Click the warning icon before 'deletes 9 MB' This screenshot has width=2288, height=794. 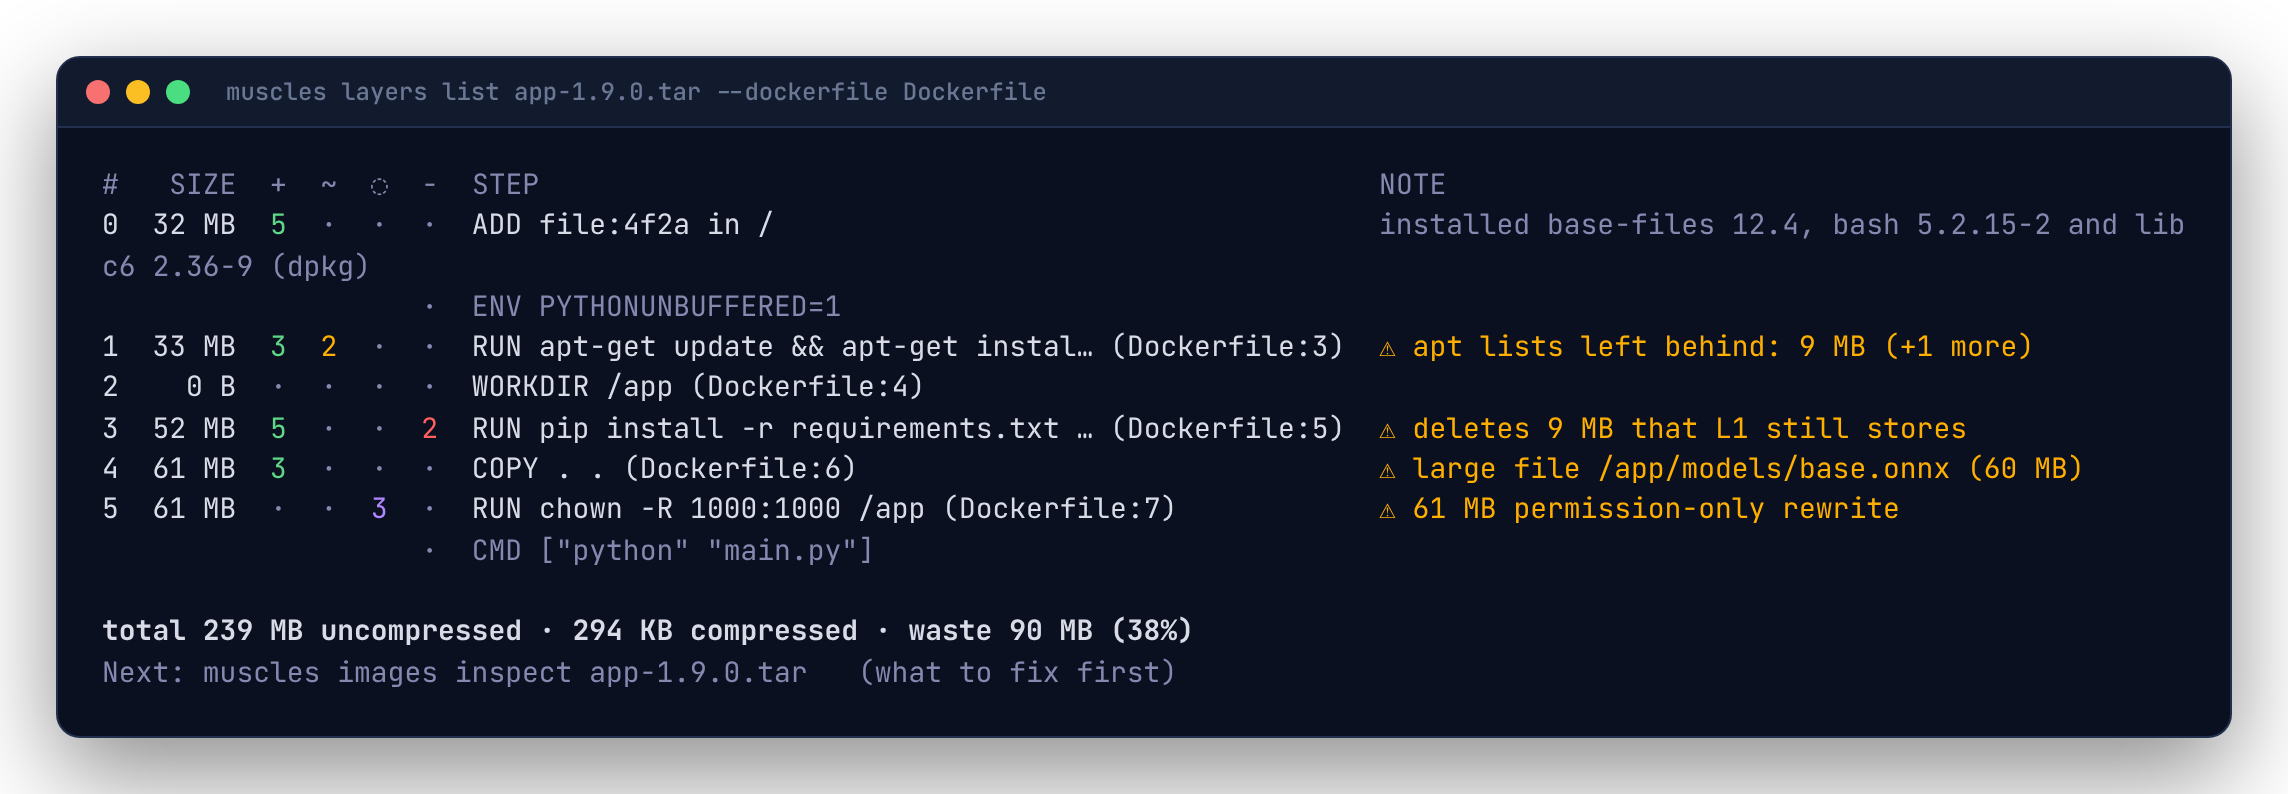click(1387, 430)
